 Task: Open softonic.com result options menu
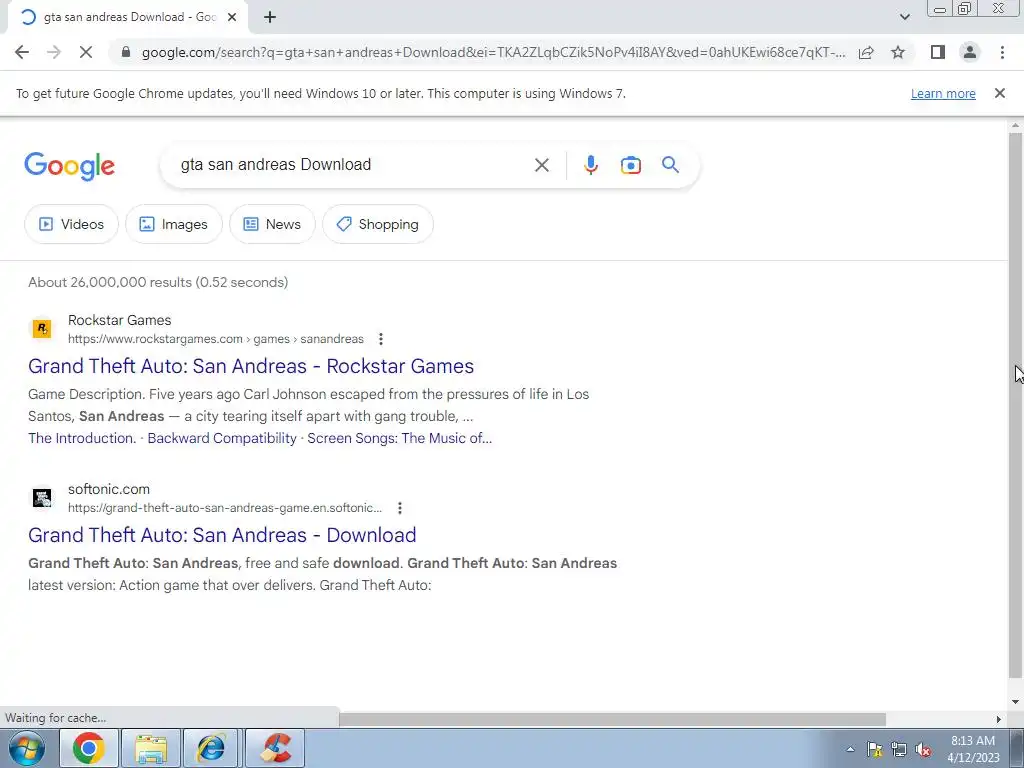[400, 508]
